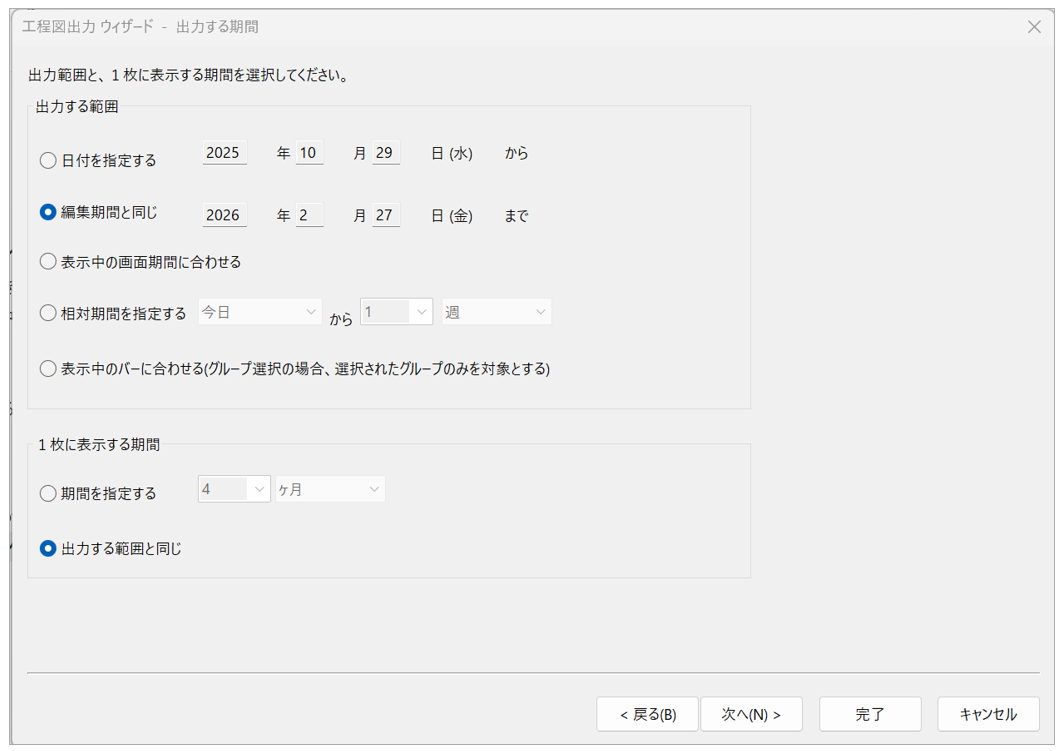Click the start month field 10
The image size is (1059, 751).
[309, 153]
